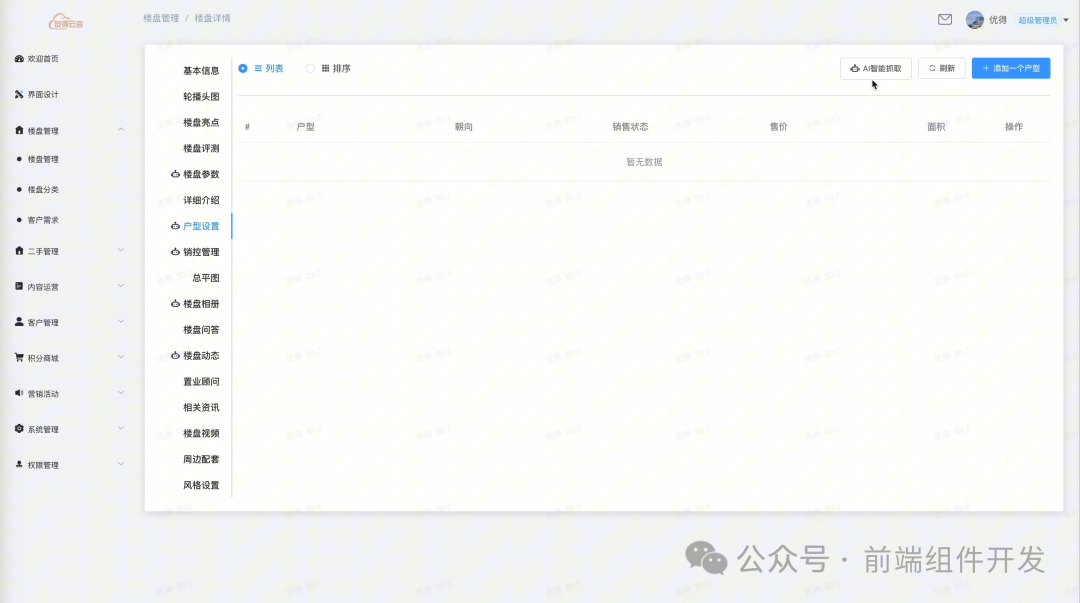
Task: Click the 刷新 refresh button
Action: [942, 68]
